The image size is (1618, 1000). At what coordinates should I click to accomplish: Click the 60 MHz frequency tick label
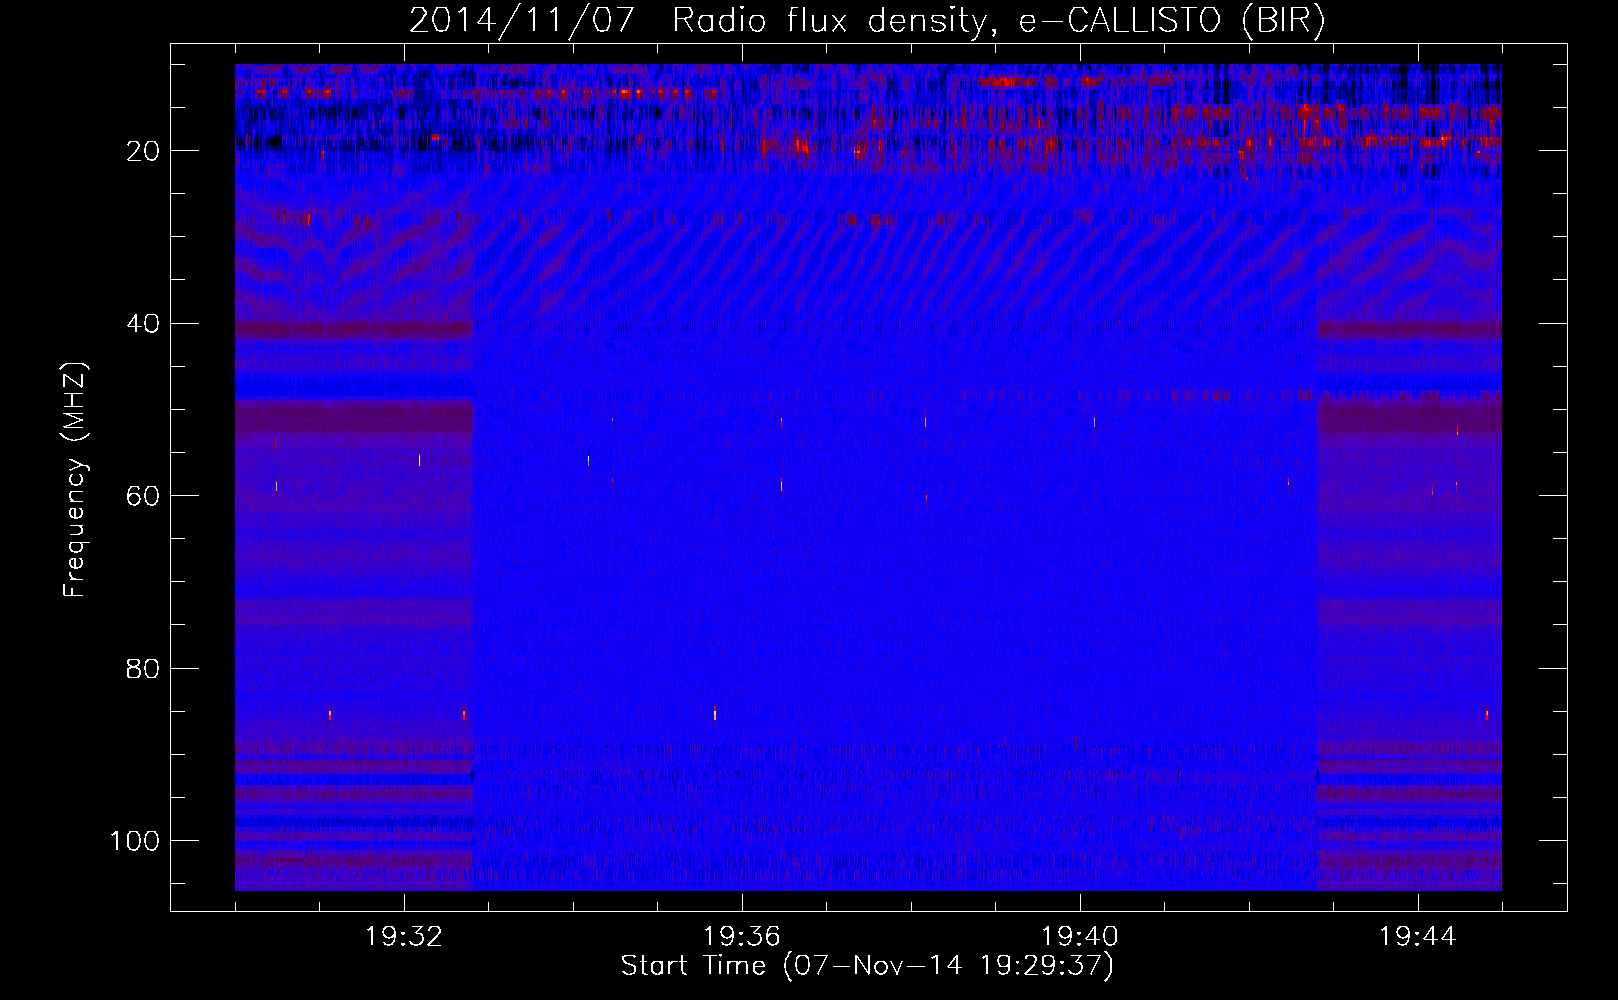click(x=142, y=496)
